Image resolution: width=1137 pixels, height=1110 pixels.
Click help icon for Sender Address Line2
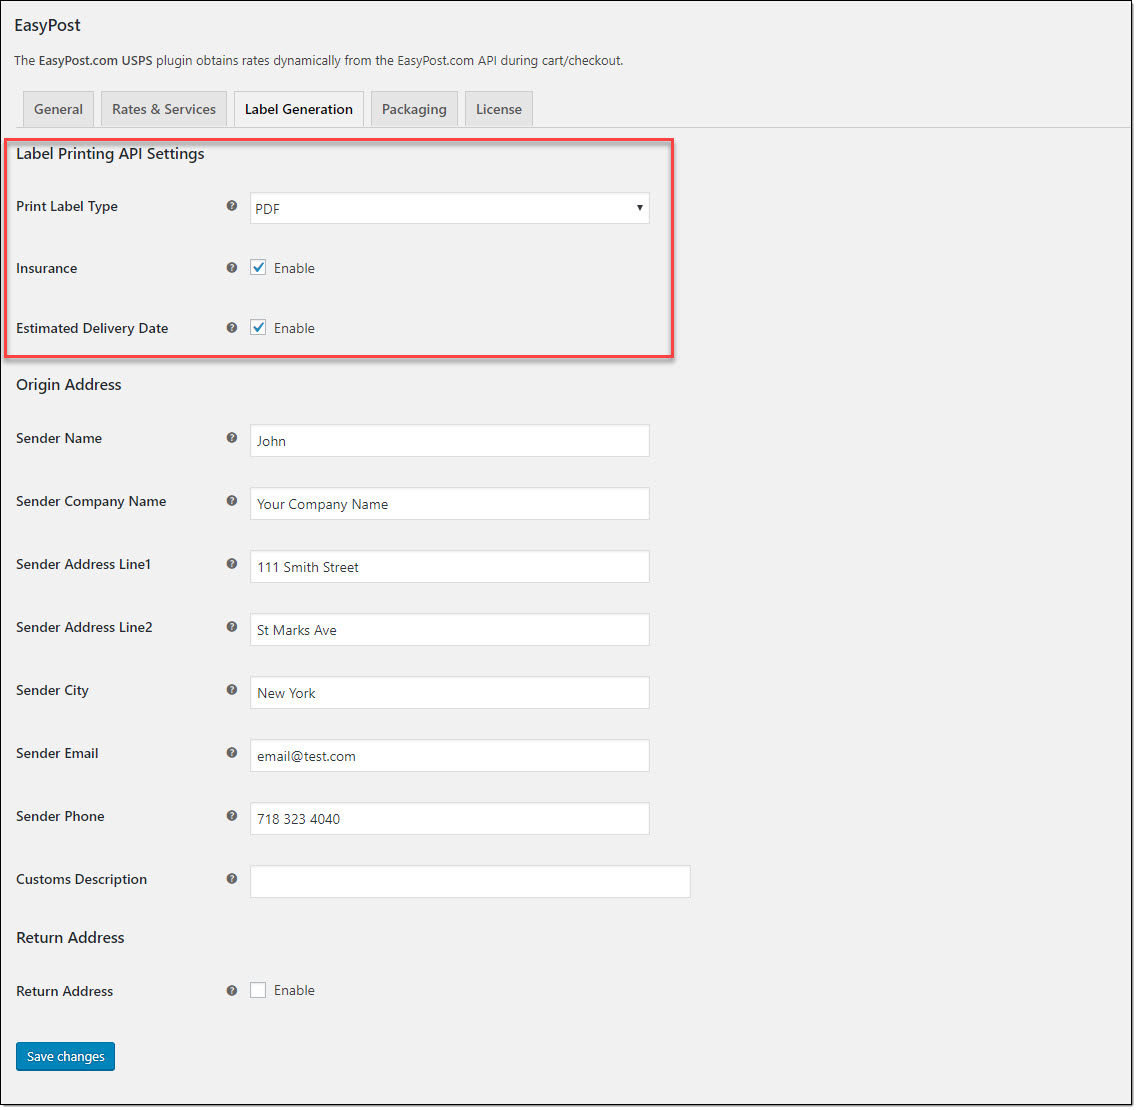pos(231,627)
